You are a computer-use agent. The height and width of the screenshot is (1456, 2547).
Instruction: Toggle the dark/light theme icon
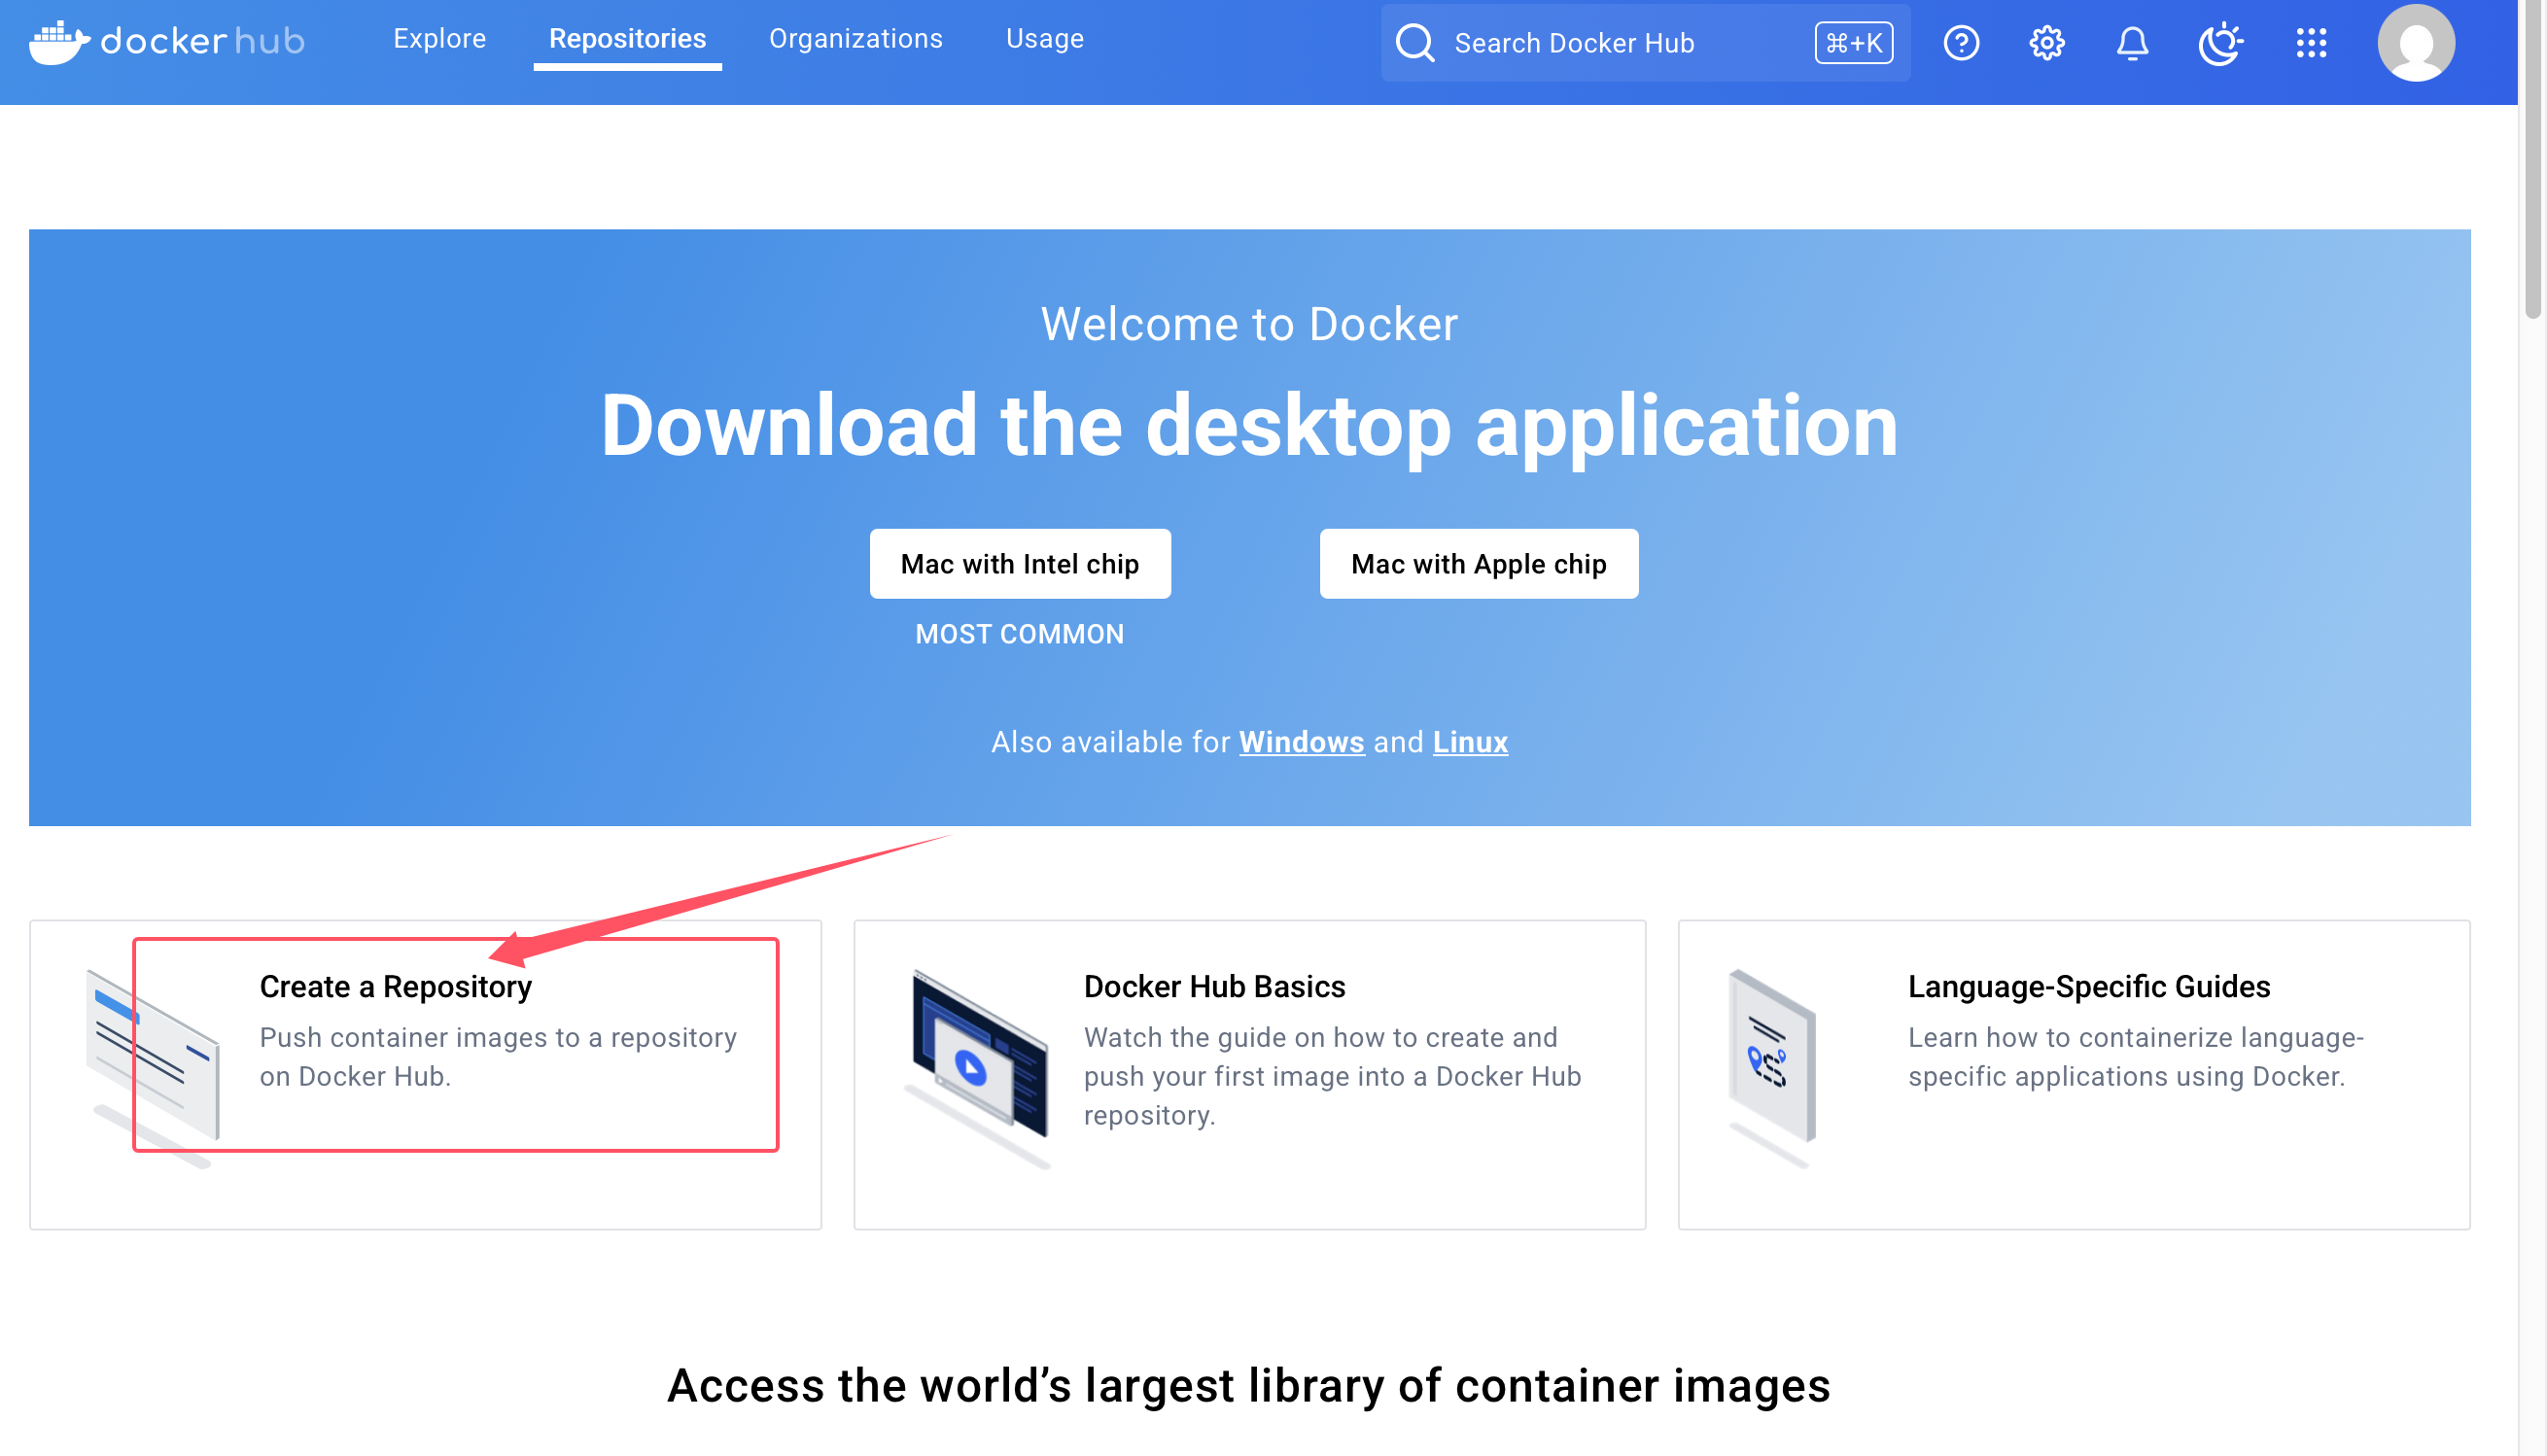pyautogui.click(x=2219, y=43)
